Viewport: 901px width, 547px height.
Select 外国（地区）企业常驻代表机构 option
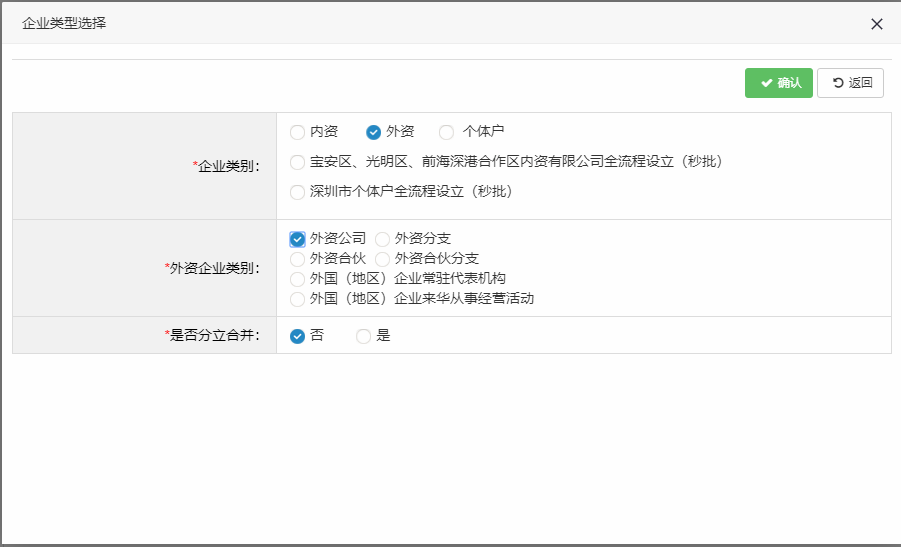click(x=297, y=279)
